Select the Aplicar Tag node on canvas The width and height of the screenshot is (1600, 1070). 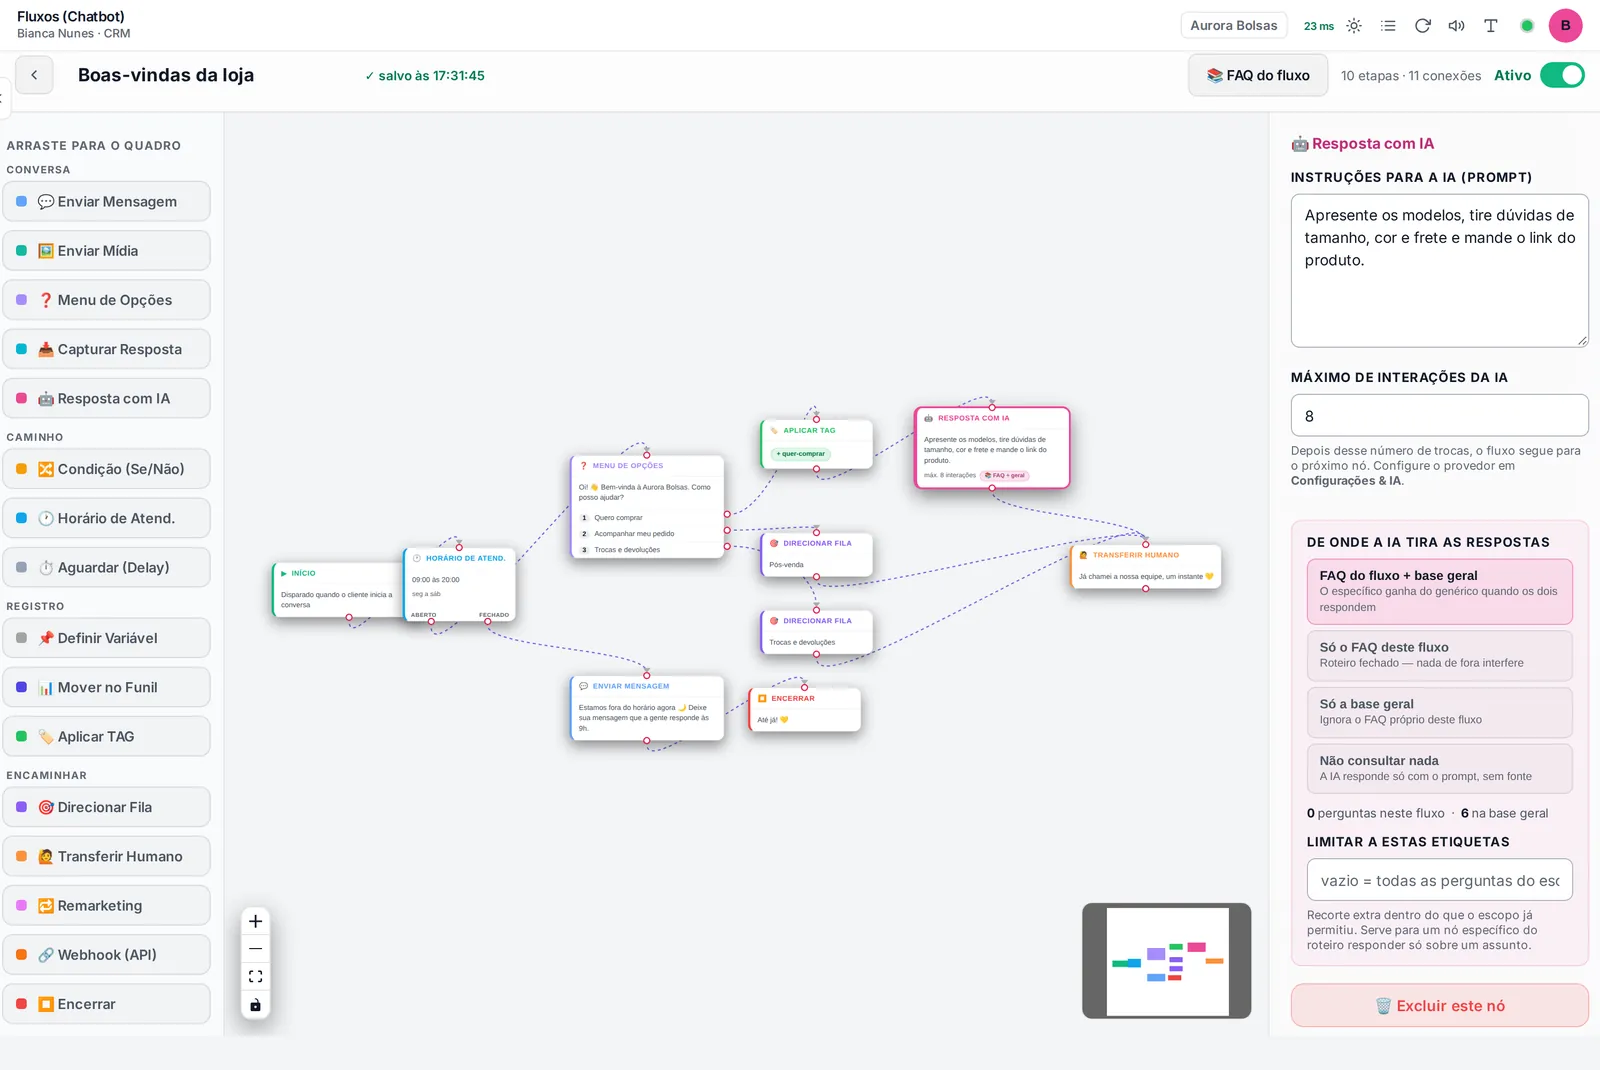pyautogui.click(x=816, y=444)
